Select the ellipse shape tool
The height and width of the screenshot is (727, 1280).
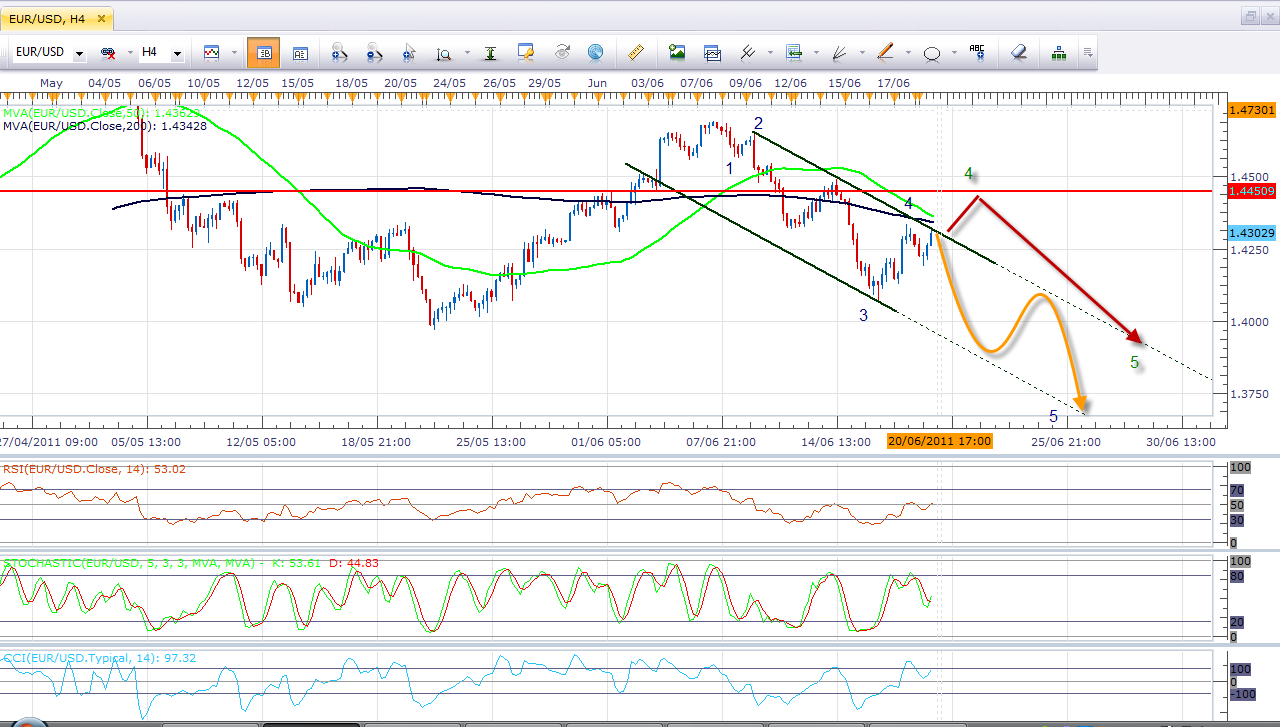pyautogui.click(x=931, y=52)
